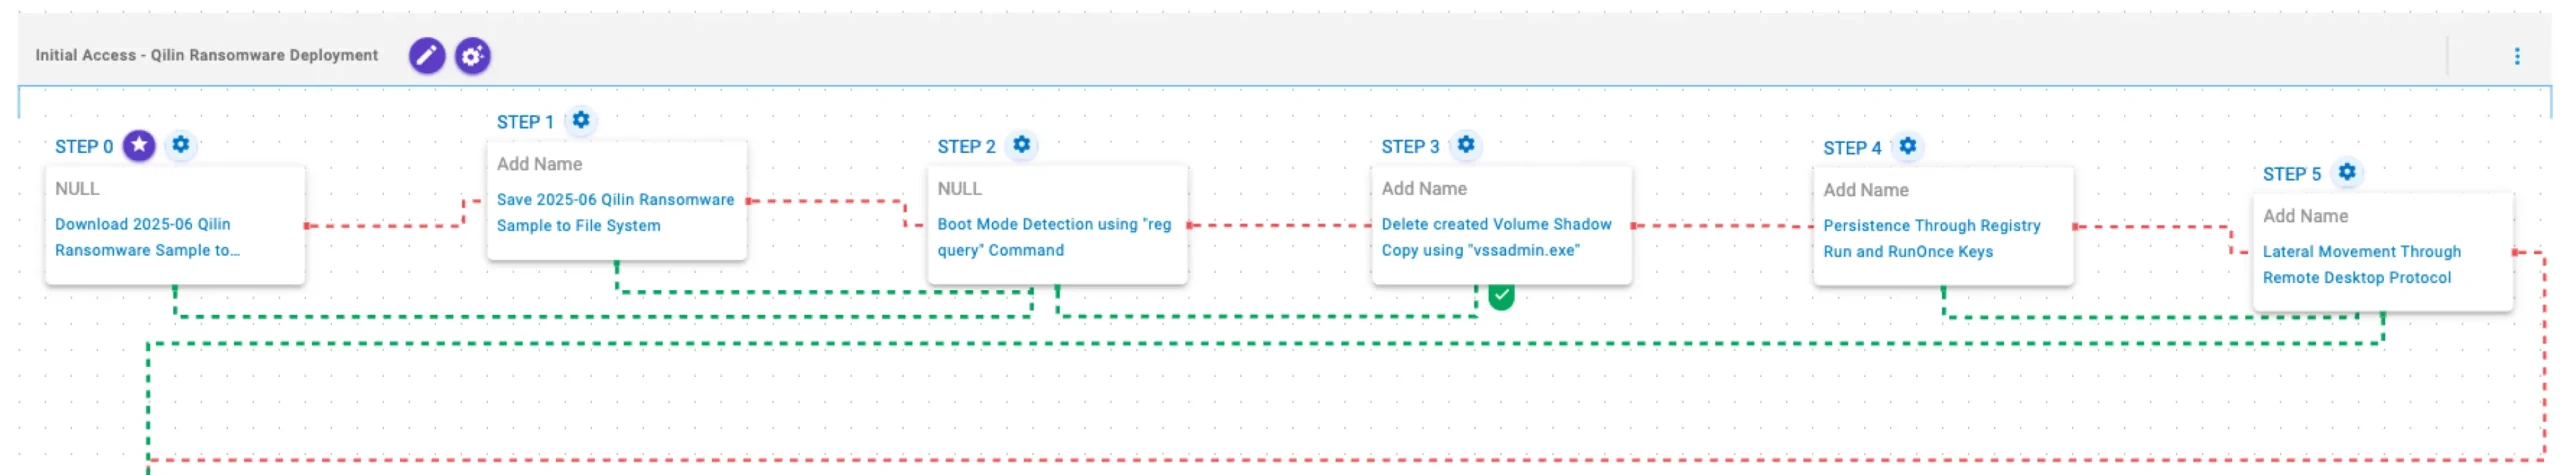The width and height of the screenshot is (2560, 475).
Task: Open Step 5 gear settings
Action: pos(2346,173)
